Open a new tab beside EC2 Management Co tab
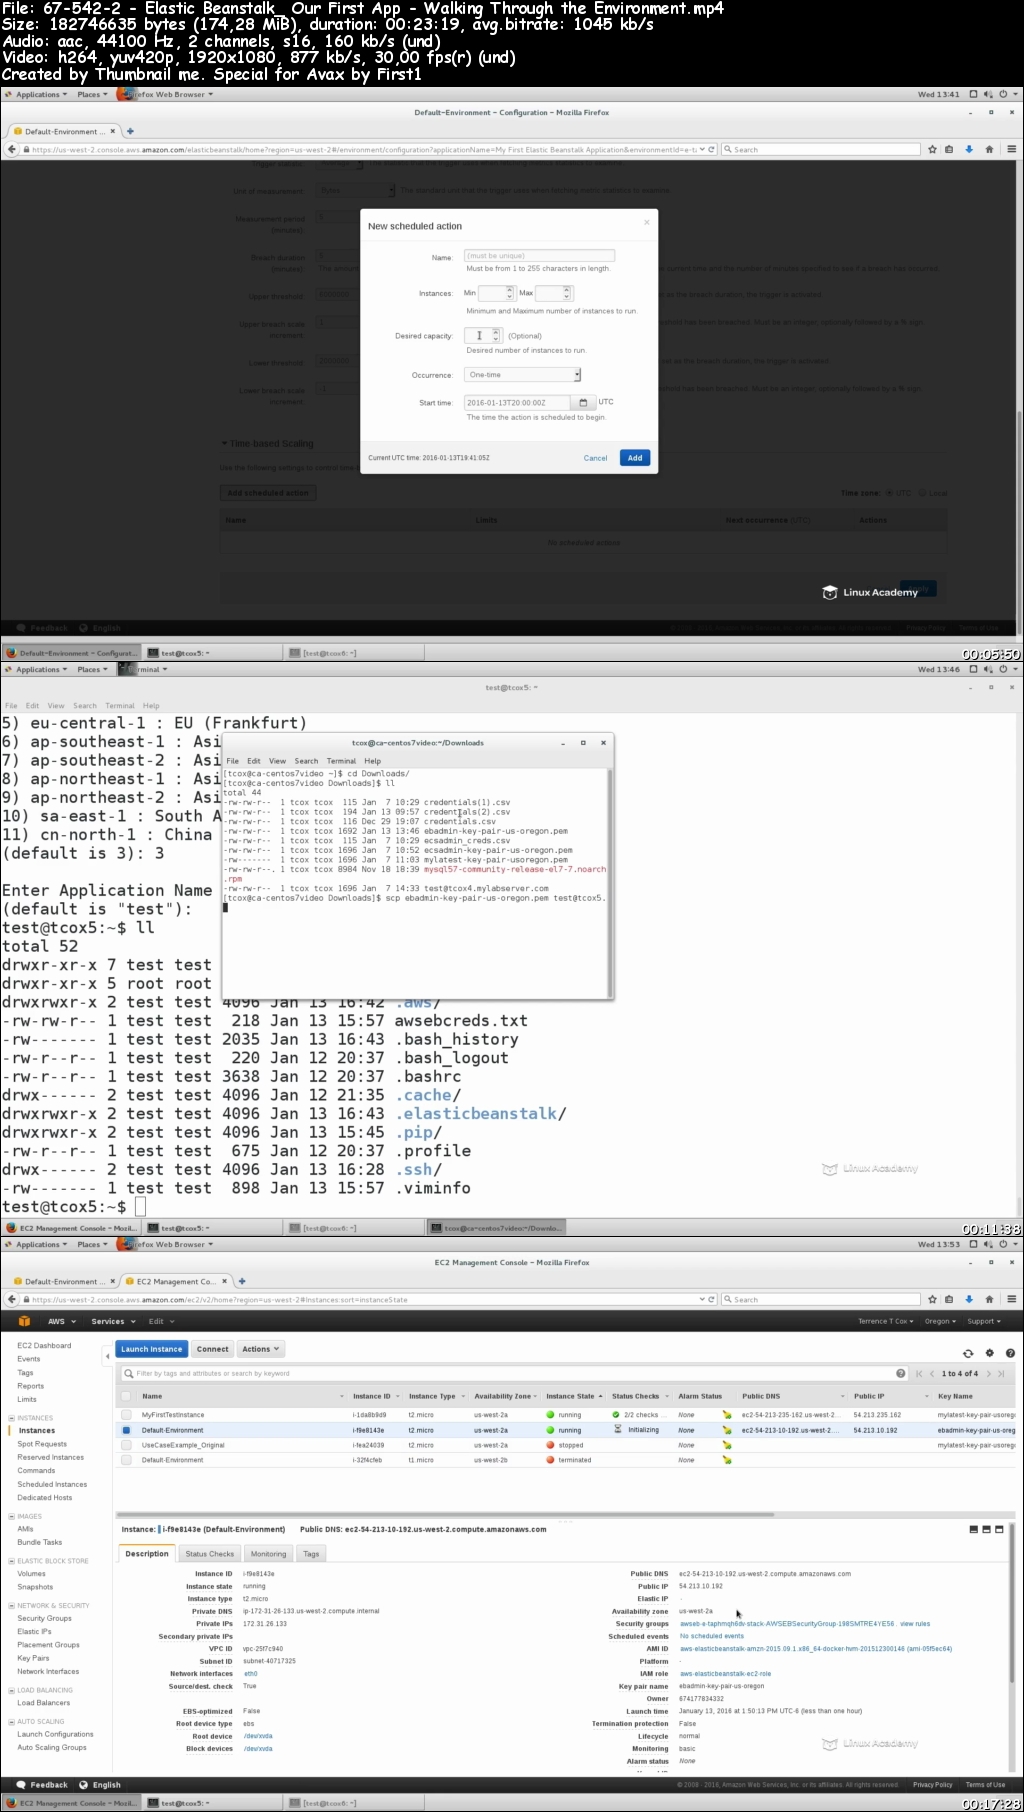 coord(242,1281)
